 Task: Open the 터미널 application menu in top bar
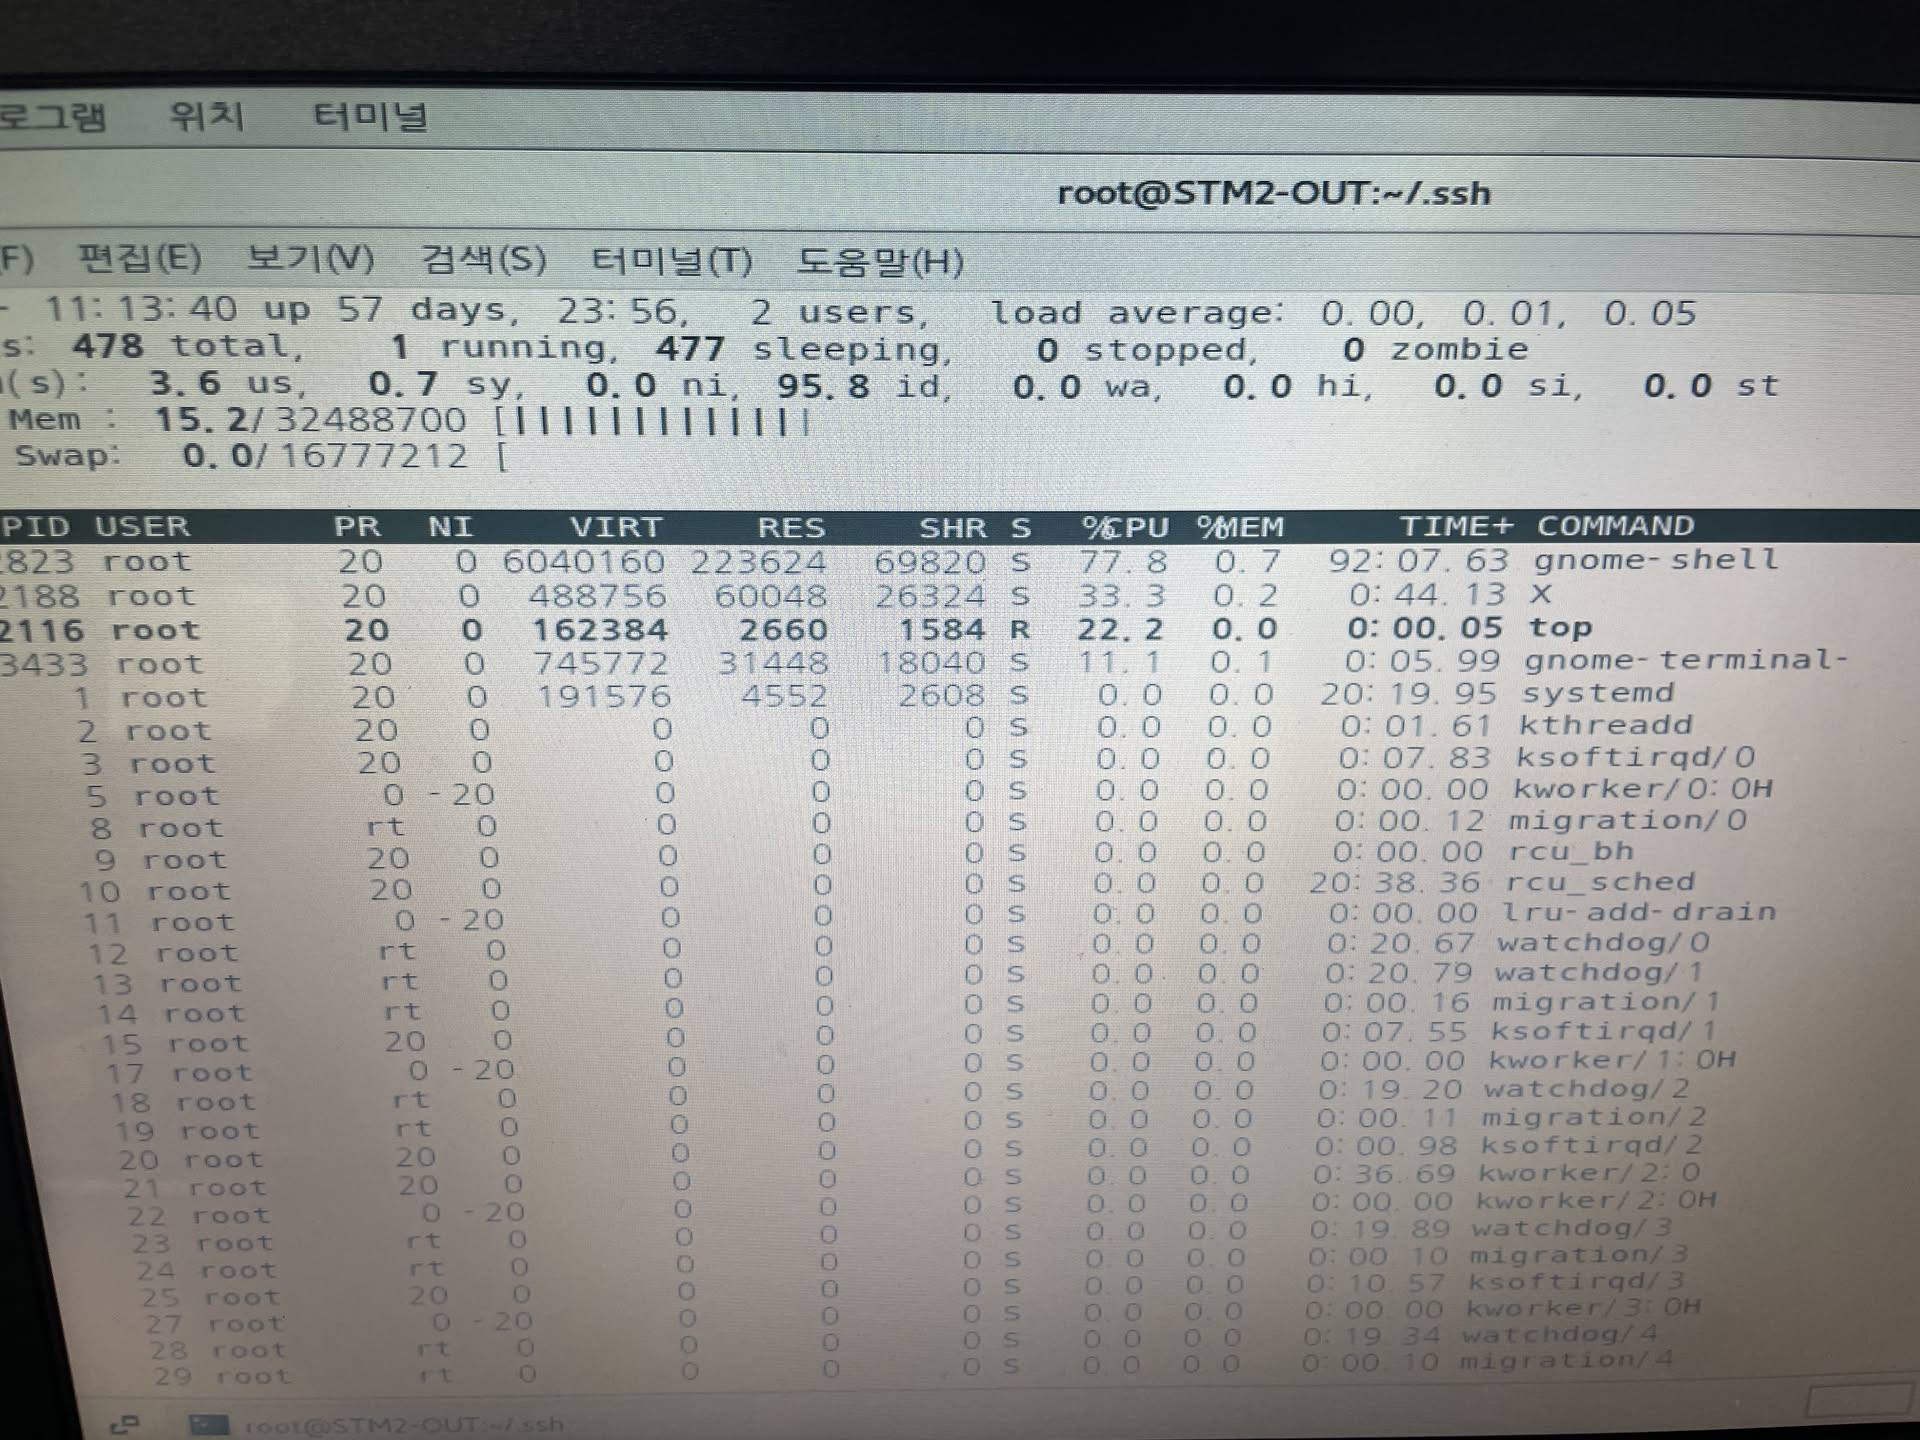click(370, 117)
